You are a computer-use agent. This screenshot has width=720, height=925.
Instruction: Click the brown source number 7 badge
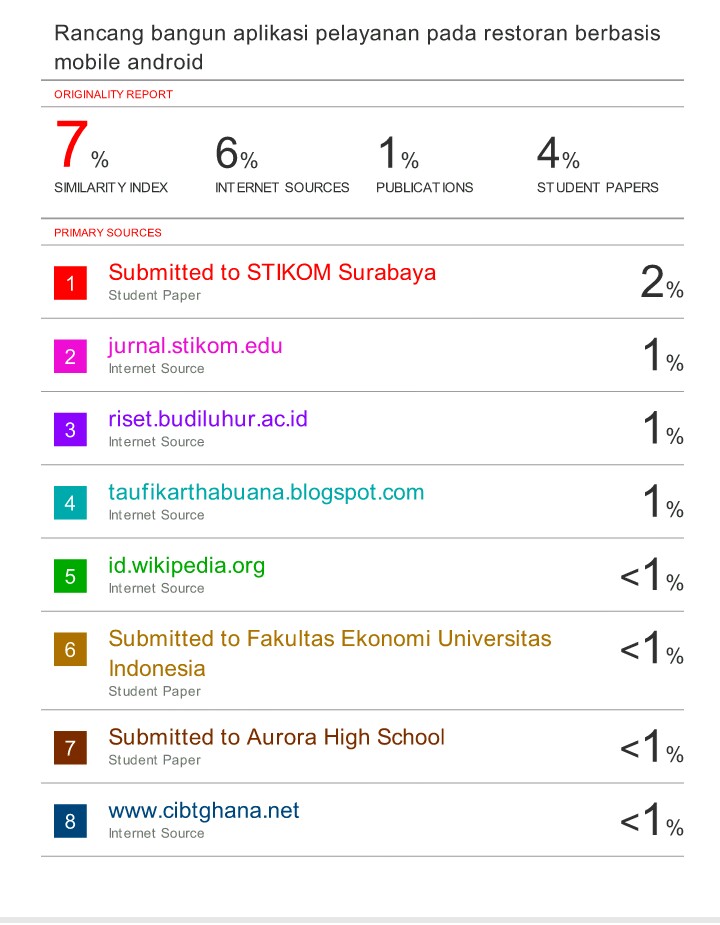tap(70, 747)
